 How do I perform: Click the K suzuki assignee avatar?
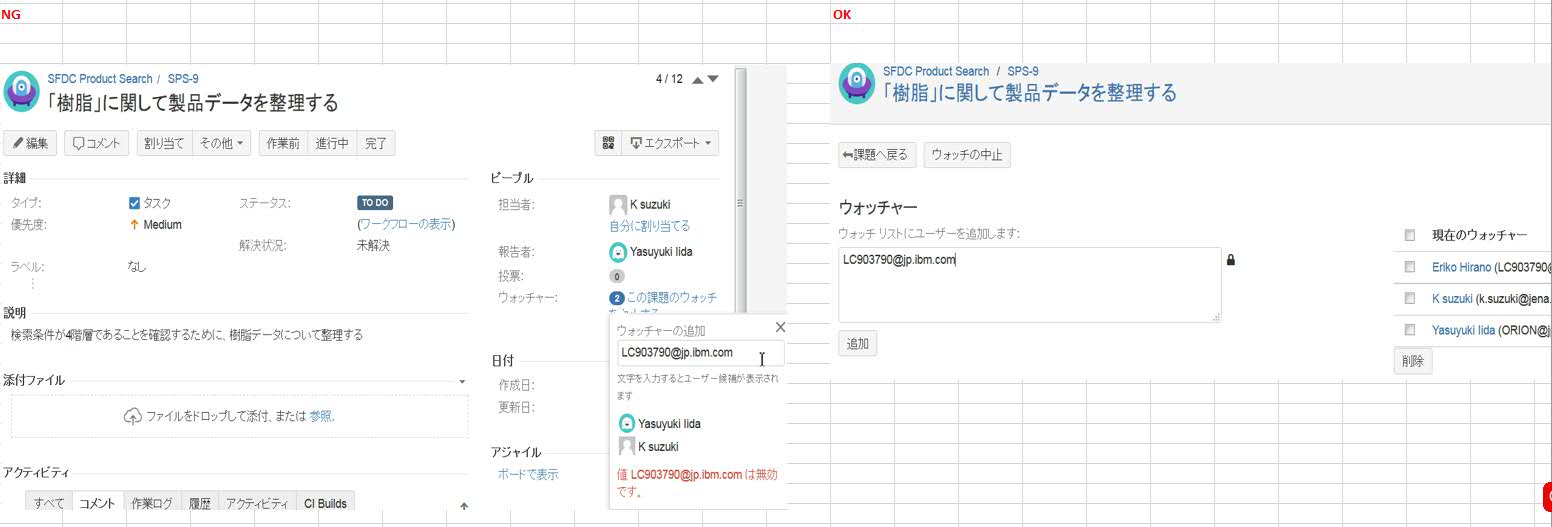coord(618,205)
